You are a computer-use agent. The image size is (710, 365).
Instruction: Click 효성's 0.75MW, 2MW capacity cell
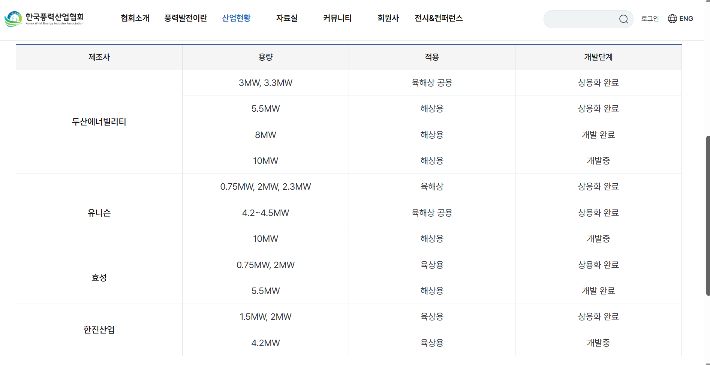tap(265, 264)
